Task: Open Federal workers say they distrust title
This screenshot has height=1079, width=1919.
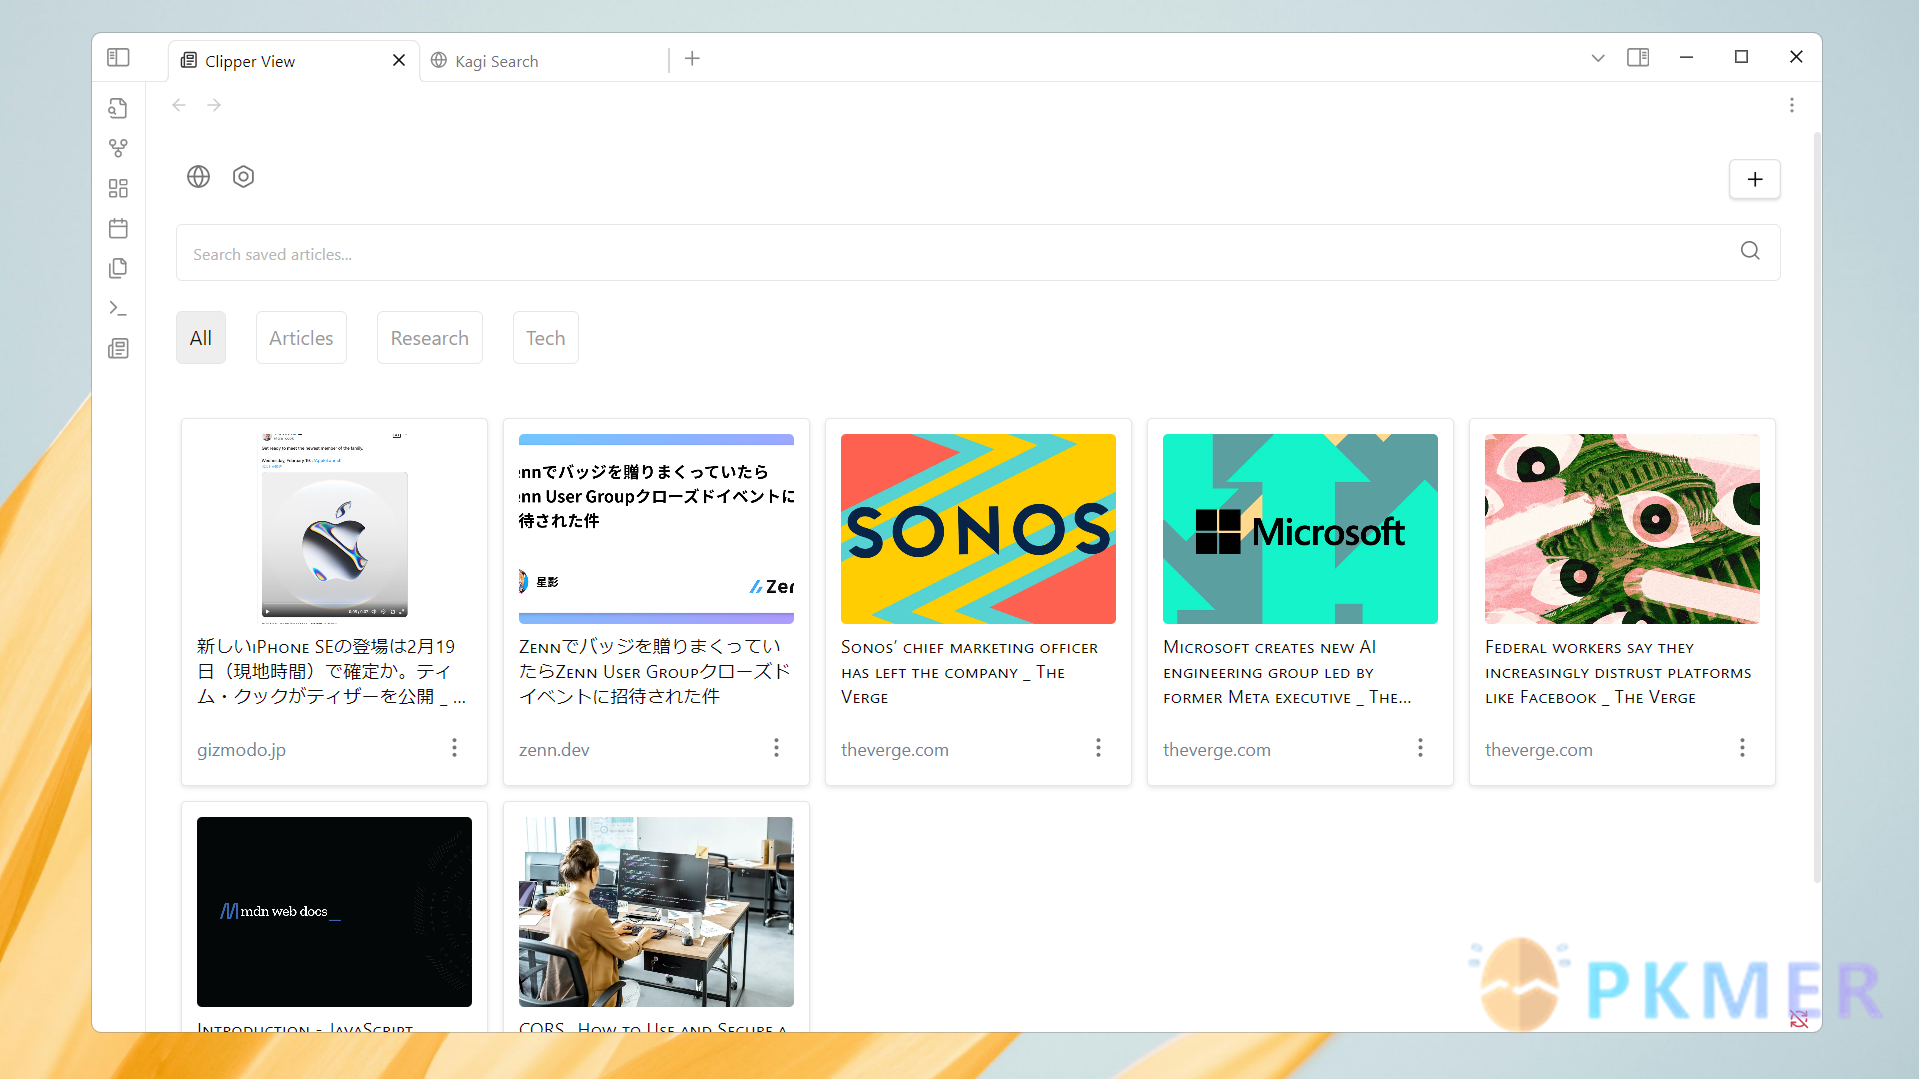Action: [x=1618, y=673]
